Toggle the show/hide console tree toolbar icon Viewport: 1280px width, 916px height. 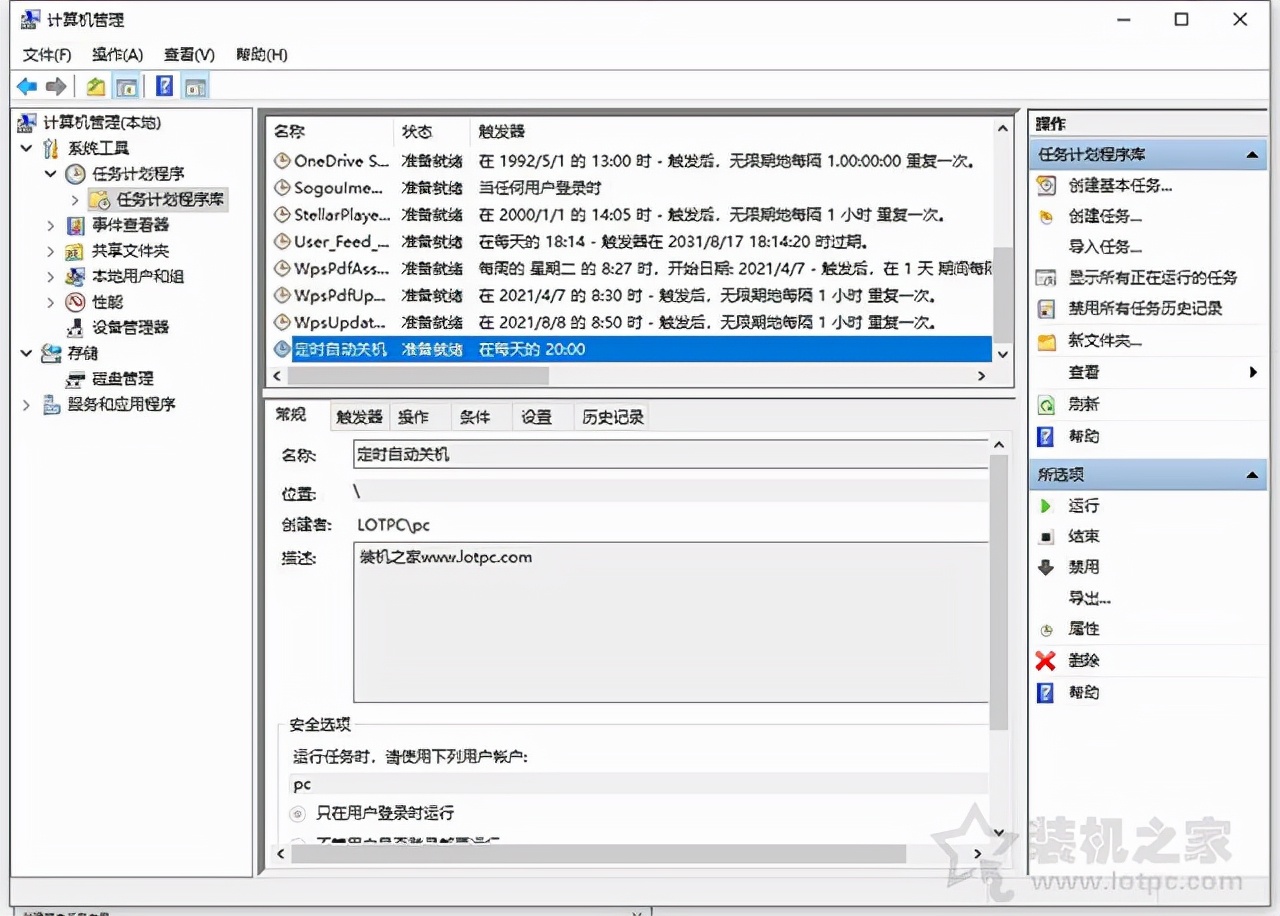(x=126, y=87)
